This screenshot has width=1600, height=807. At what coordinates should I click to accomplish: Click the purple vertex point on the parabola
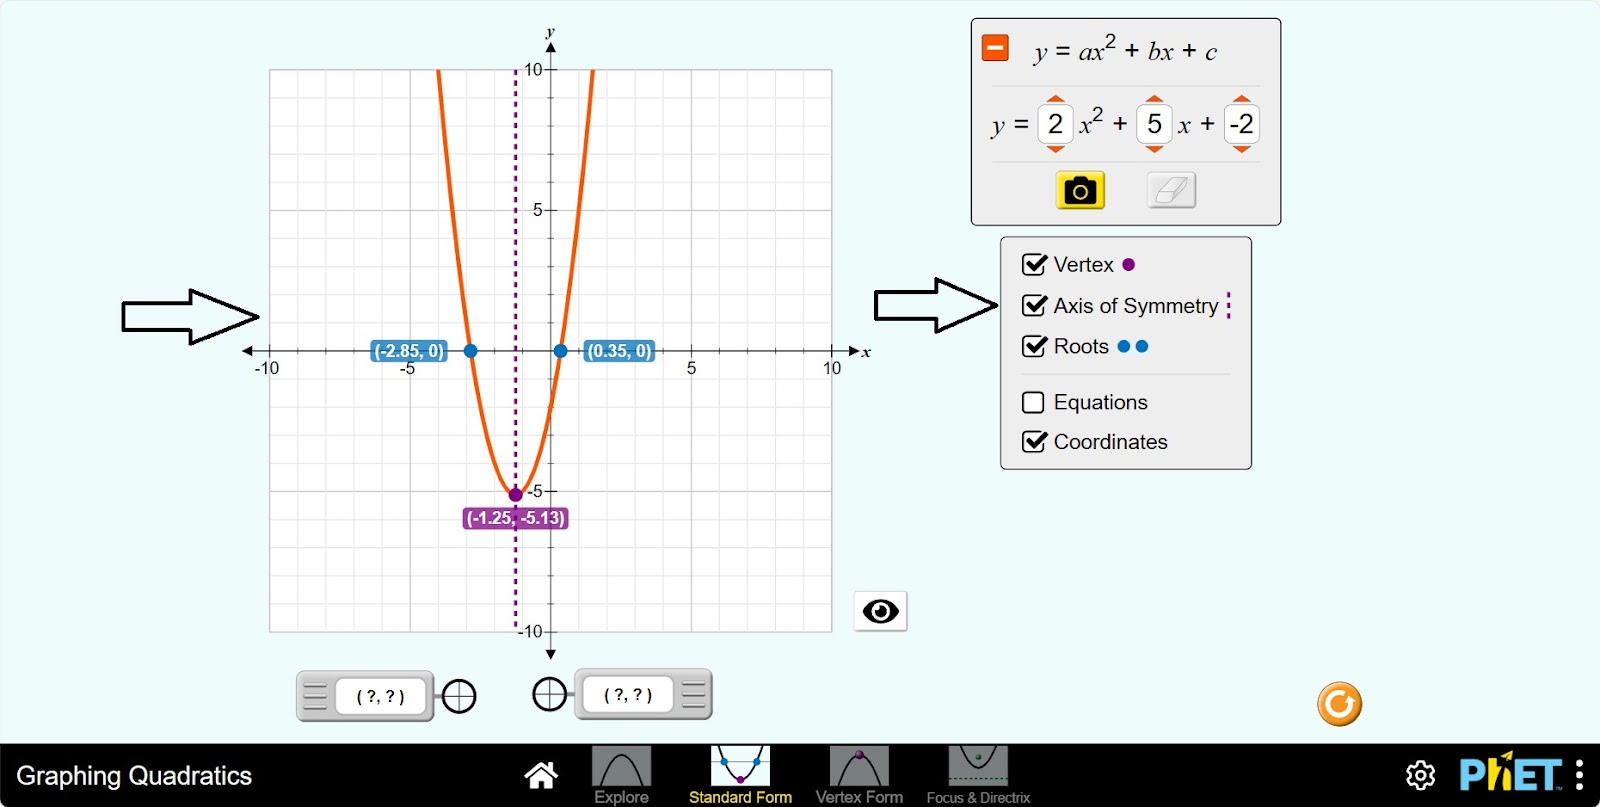point(516,495)
